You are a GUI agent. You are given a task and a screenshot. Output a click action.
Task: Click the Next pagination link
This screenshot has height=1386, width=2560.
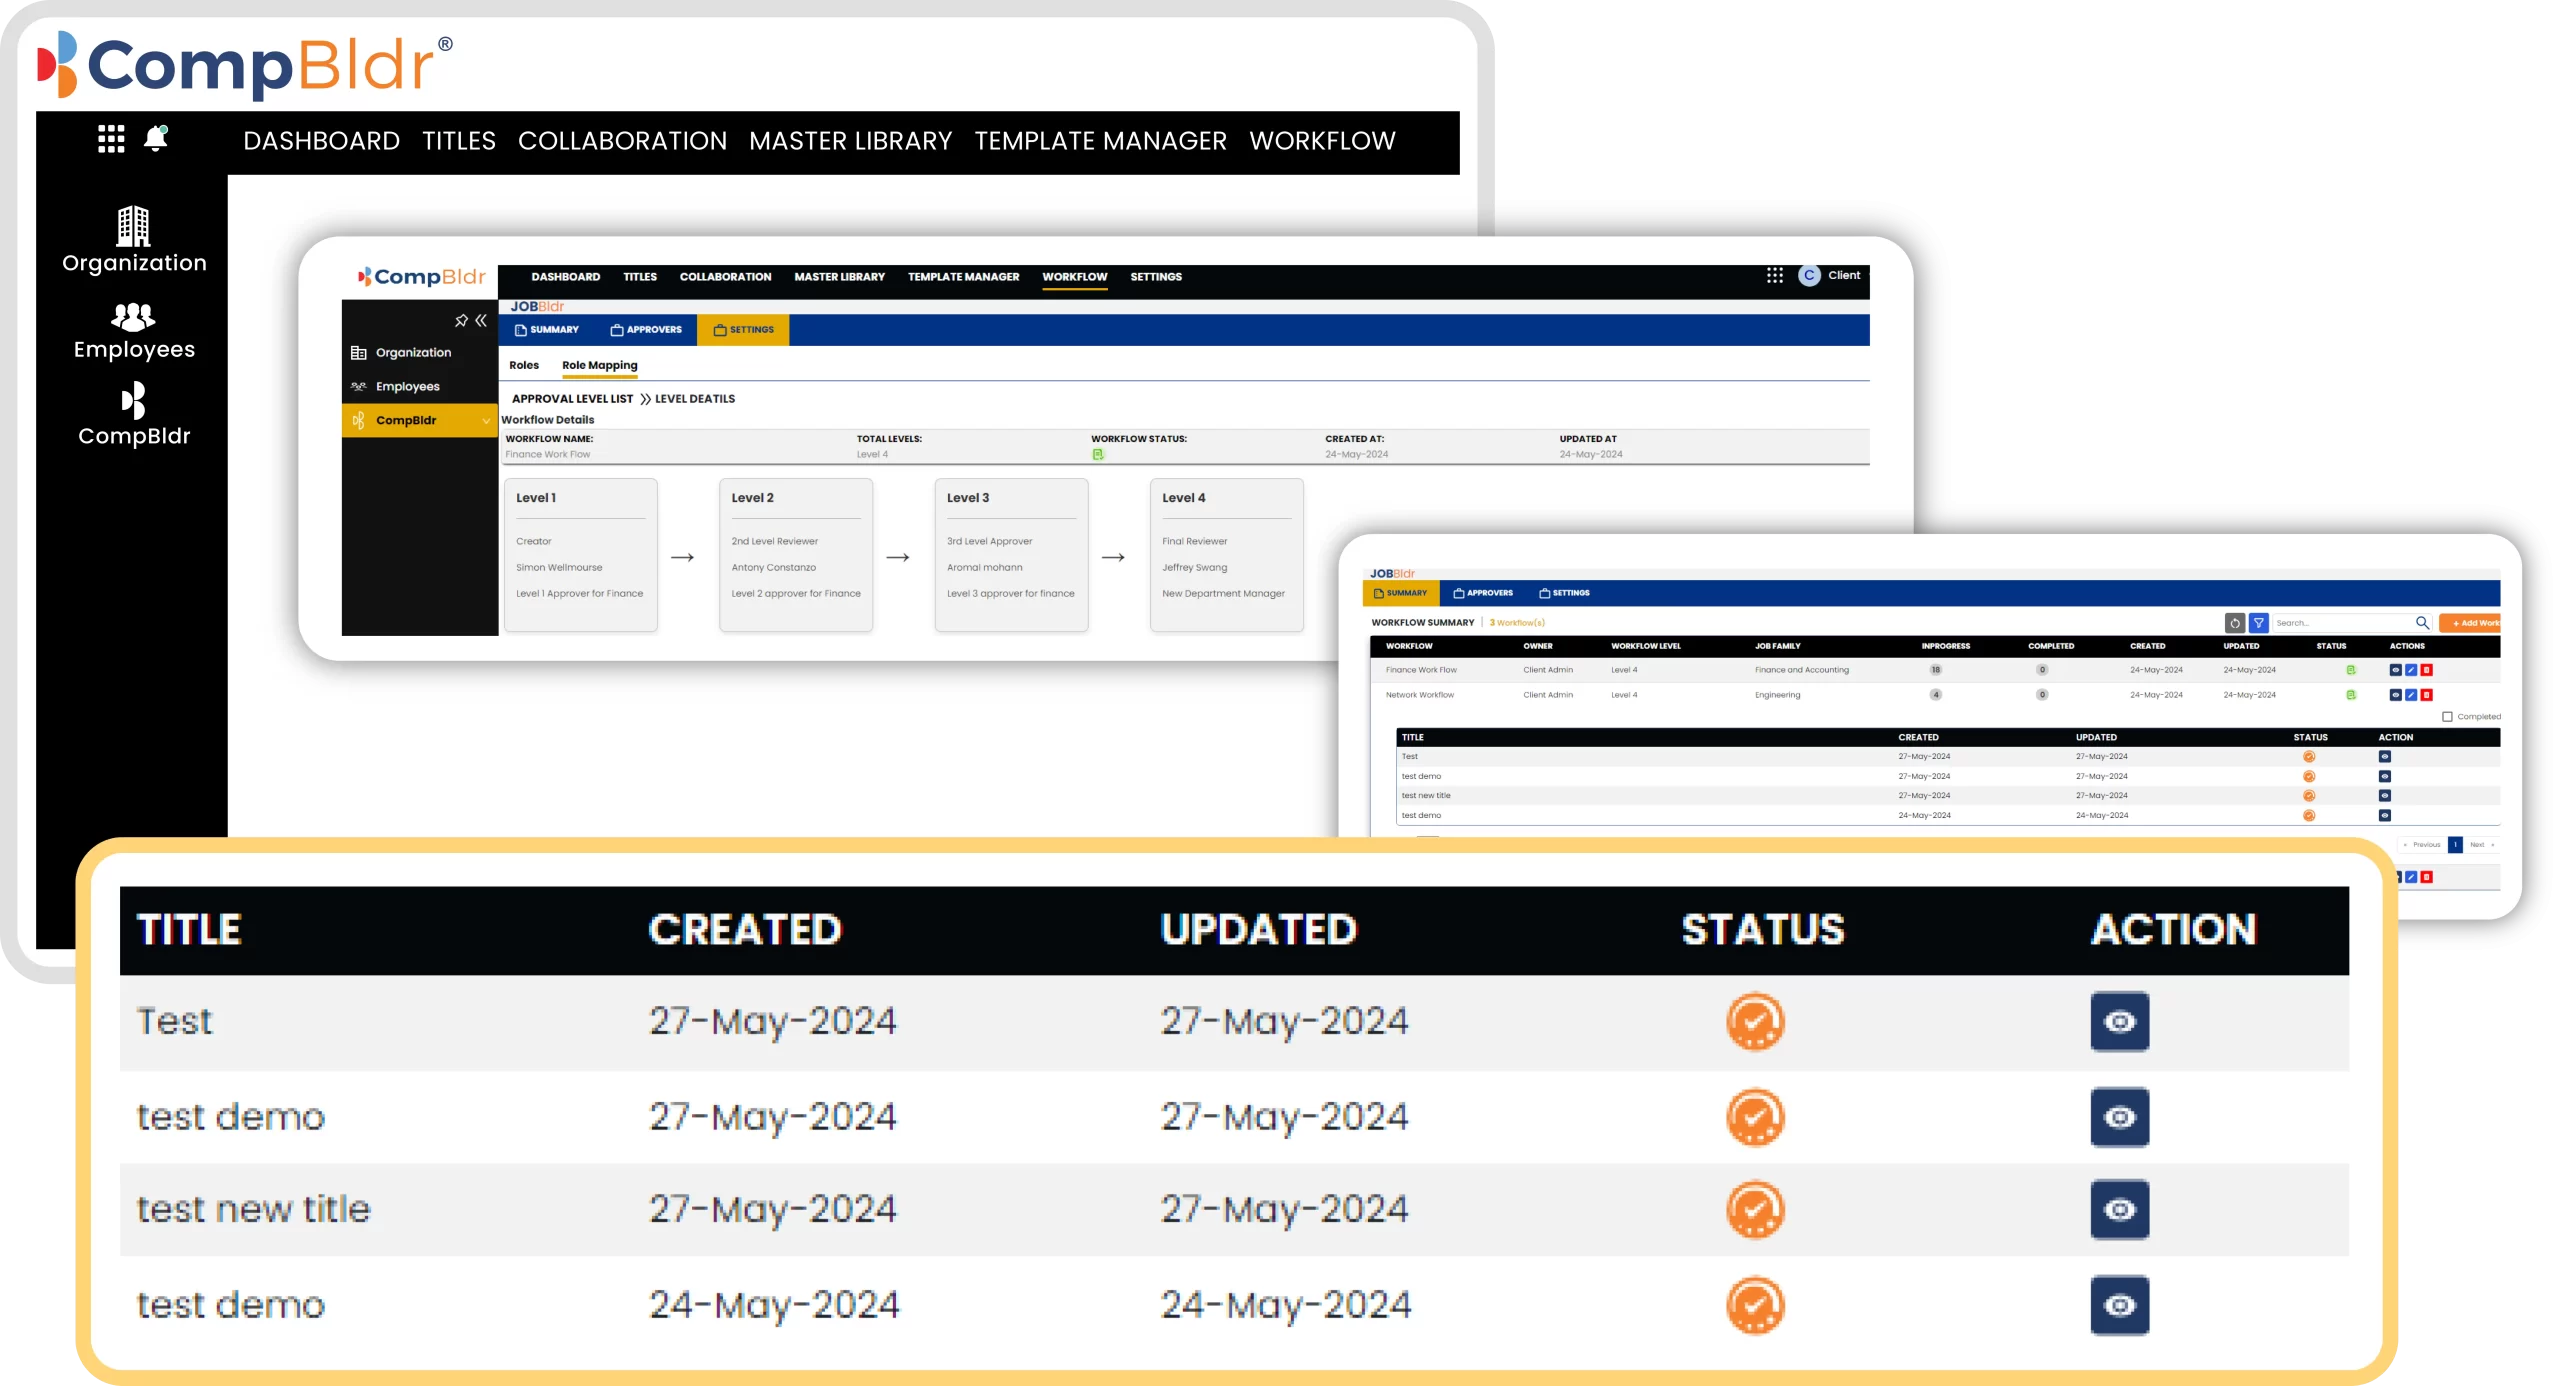coord(2480,846)
